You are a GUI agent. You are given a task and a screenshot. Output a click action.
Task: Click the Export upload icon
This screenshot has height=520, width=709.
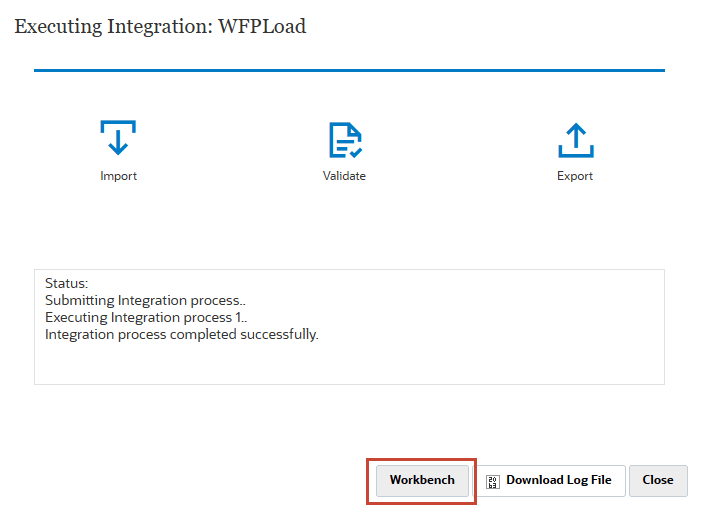coord(575,140)
